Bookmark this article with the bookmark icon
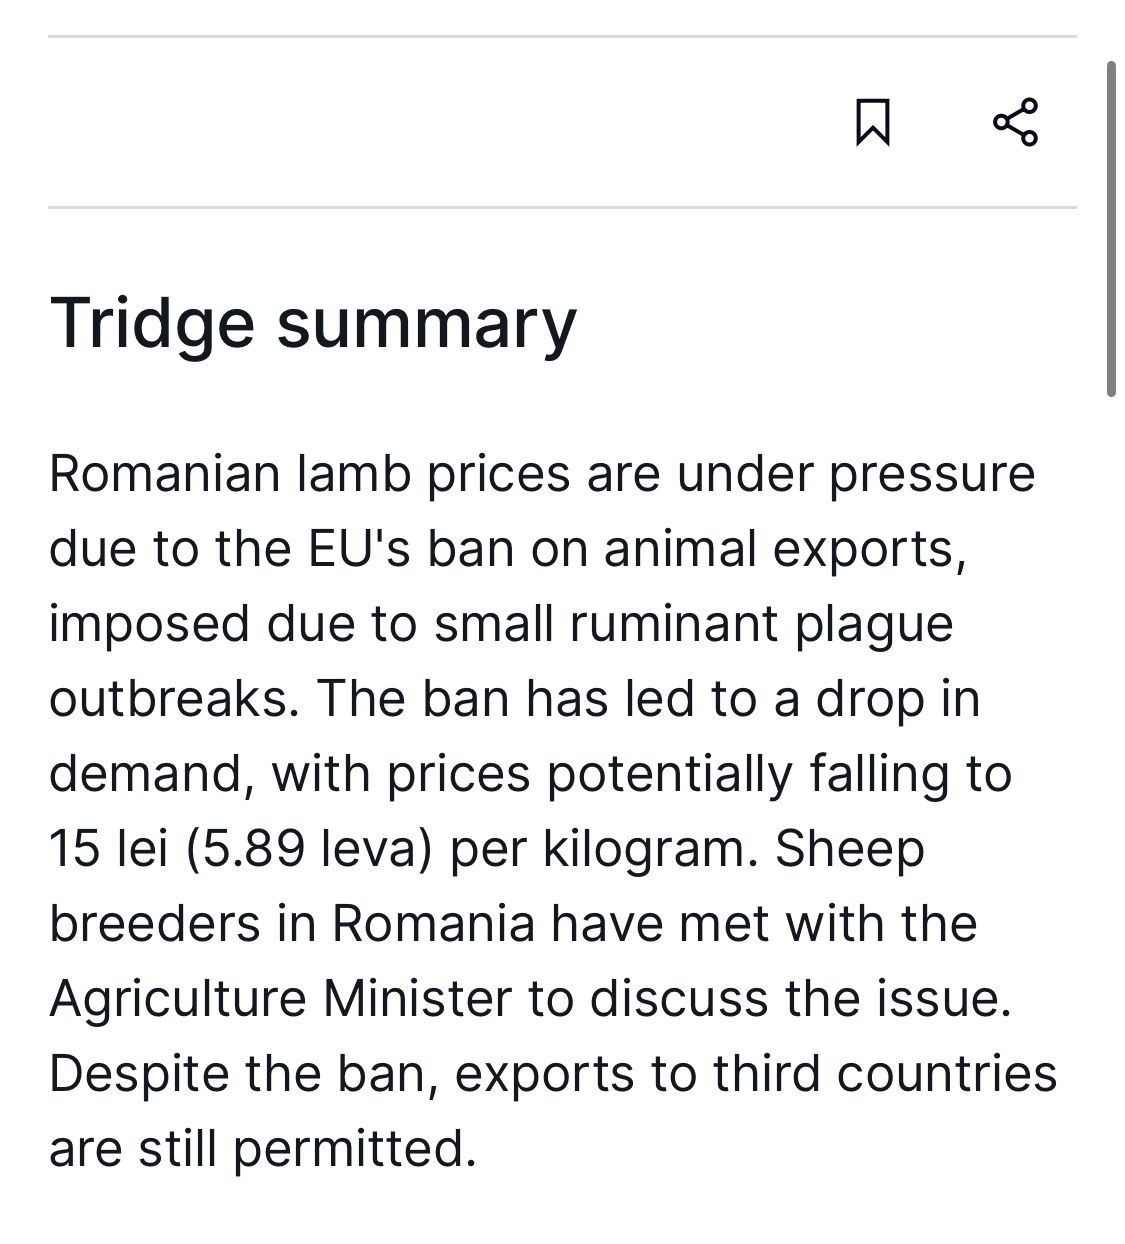 coord(873,122)
